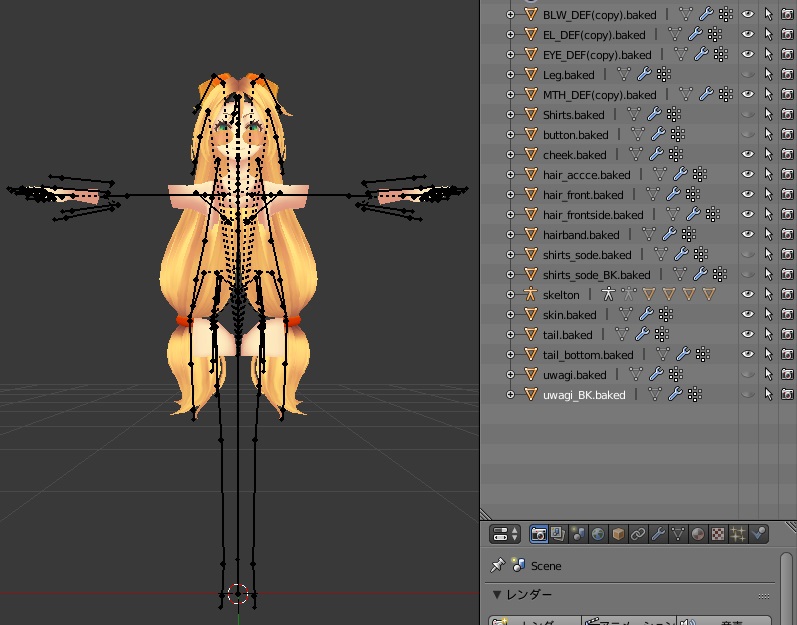Hide the skelton armature with its eye icon
This screenshot has height=625, width=797.
click(748, 294)
